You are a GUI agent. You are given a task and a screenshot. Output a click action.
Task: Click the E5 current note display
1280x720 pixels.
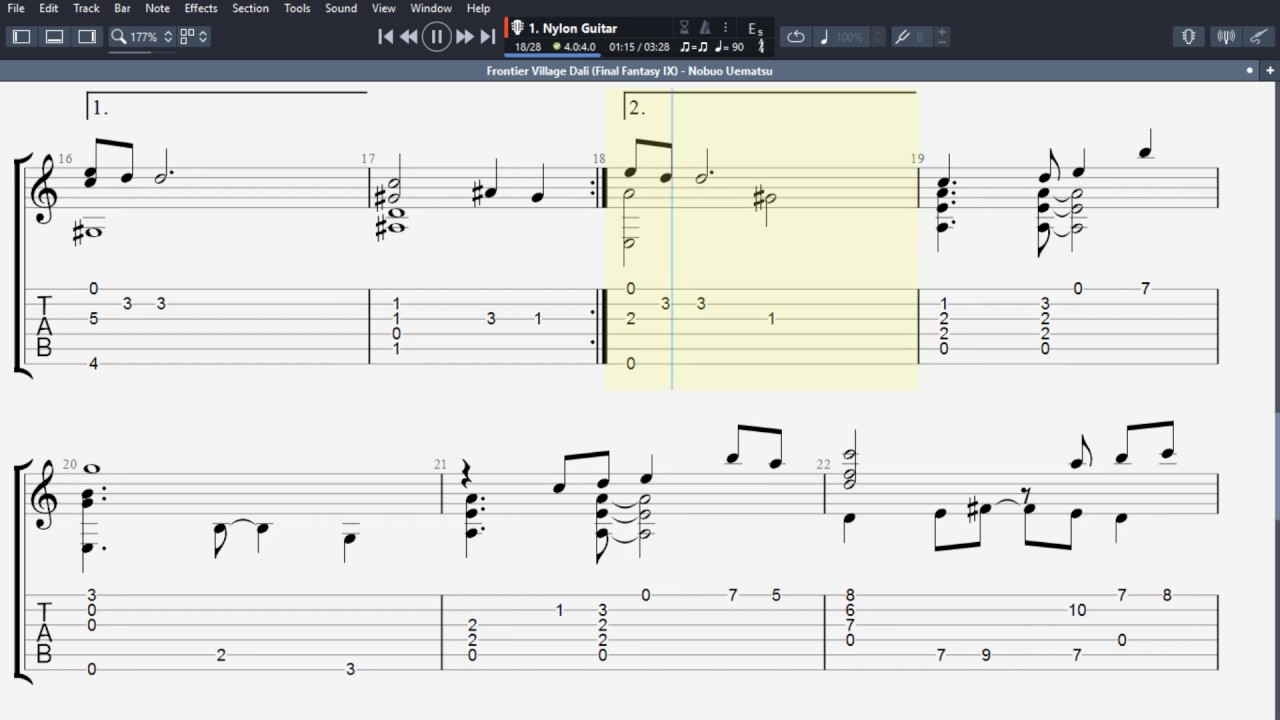click(x=755, y=30)
